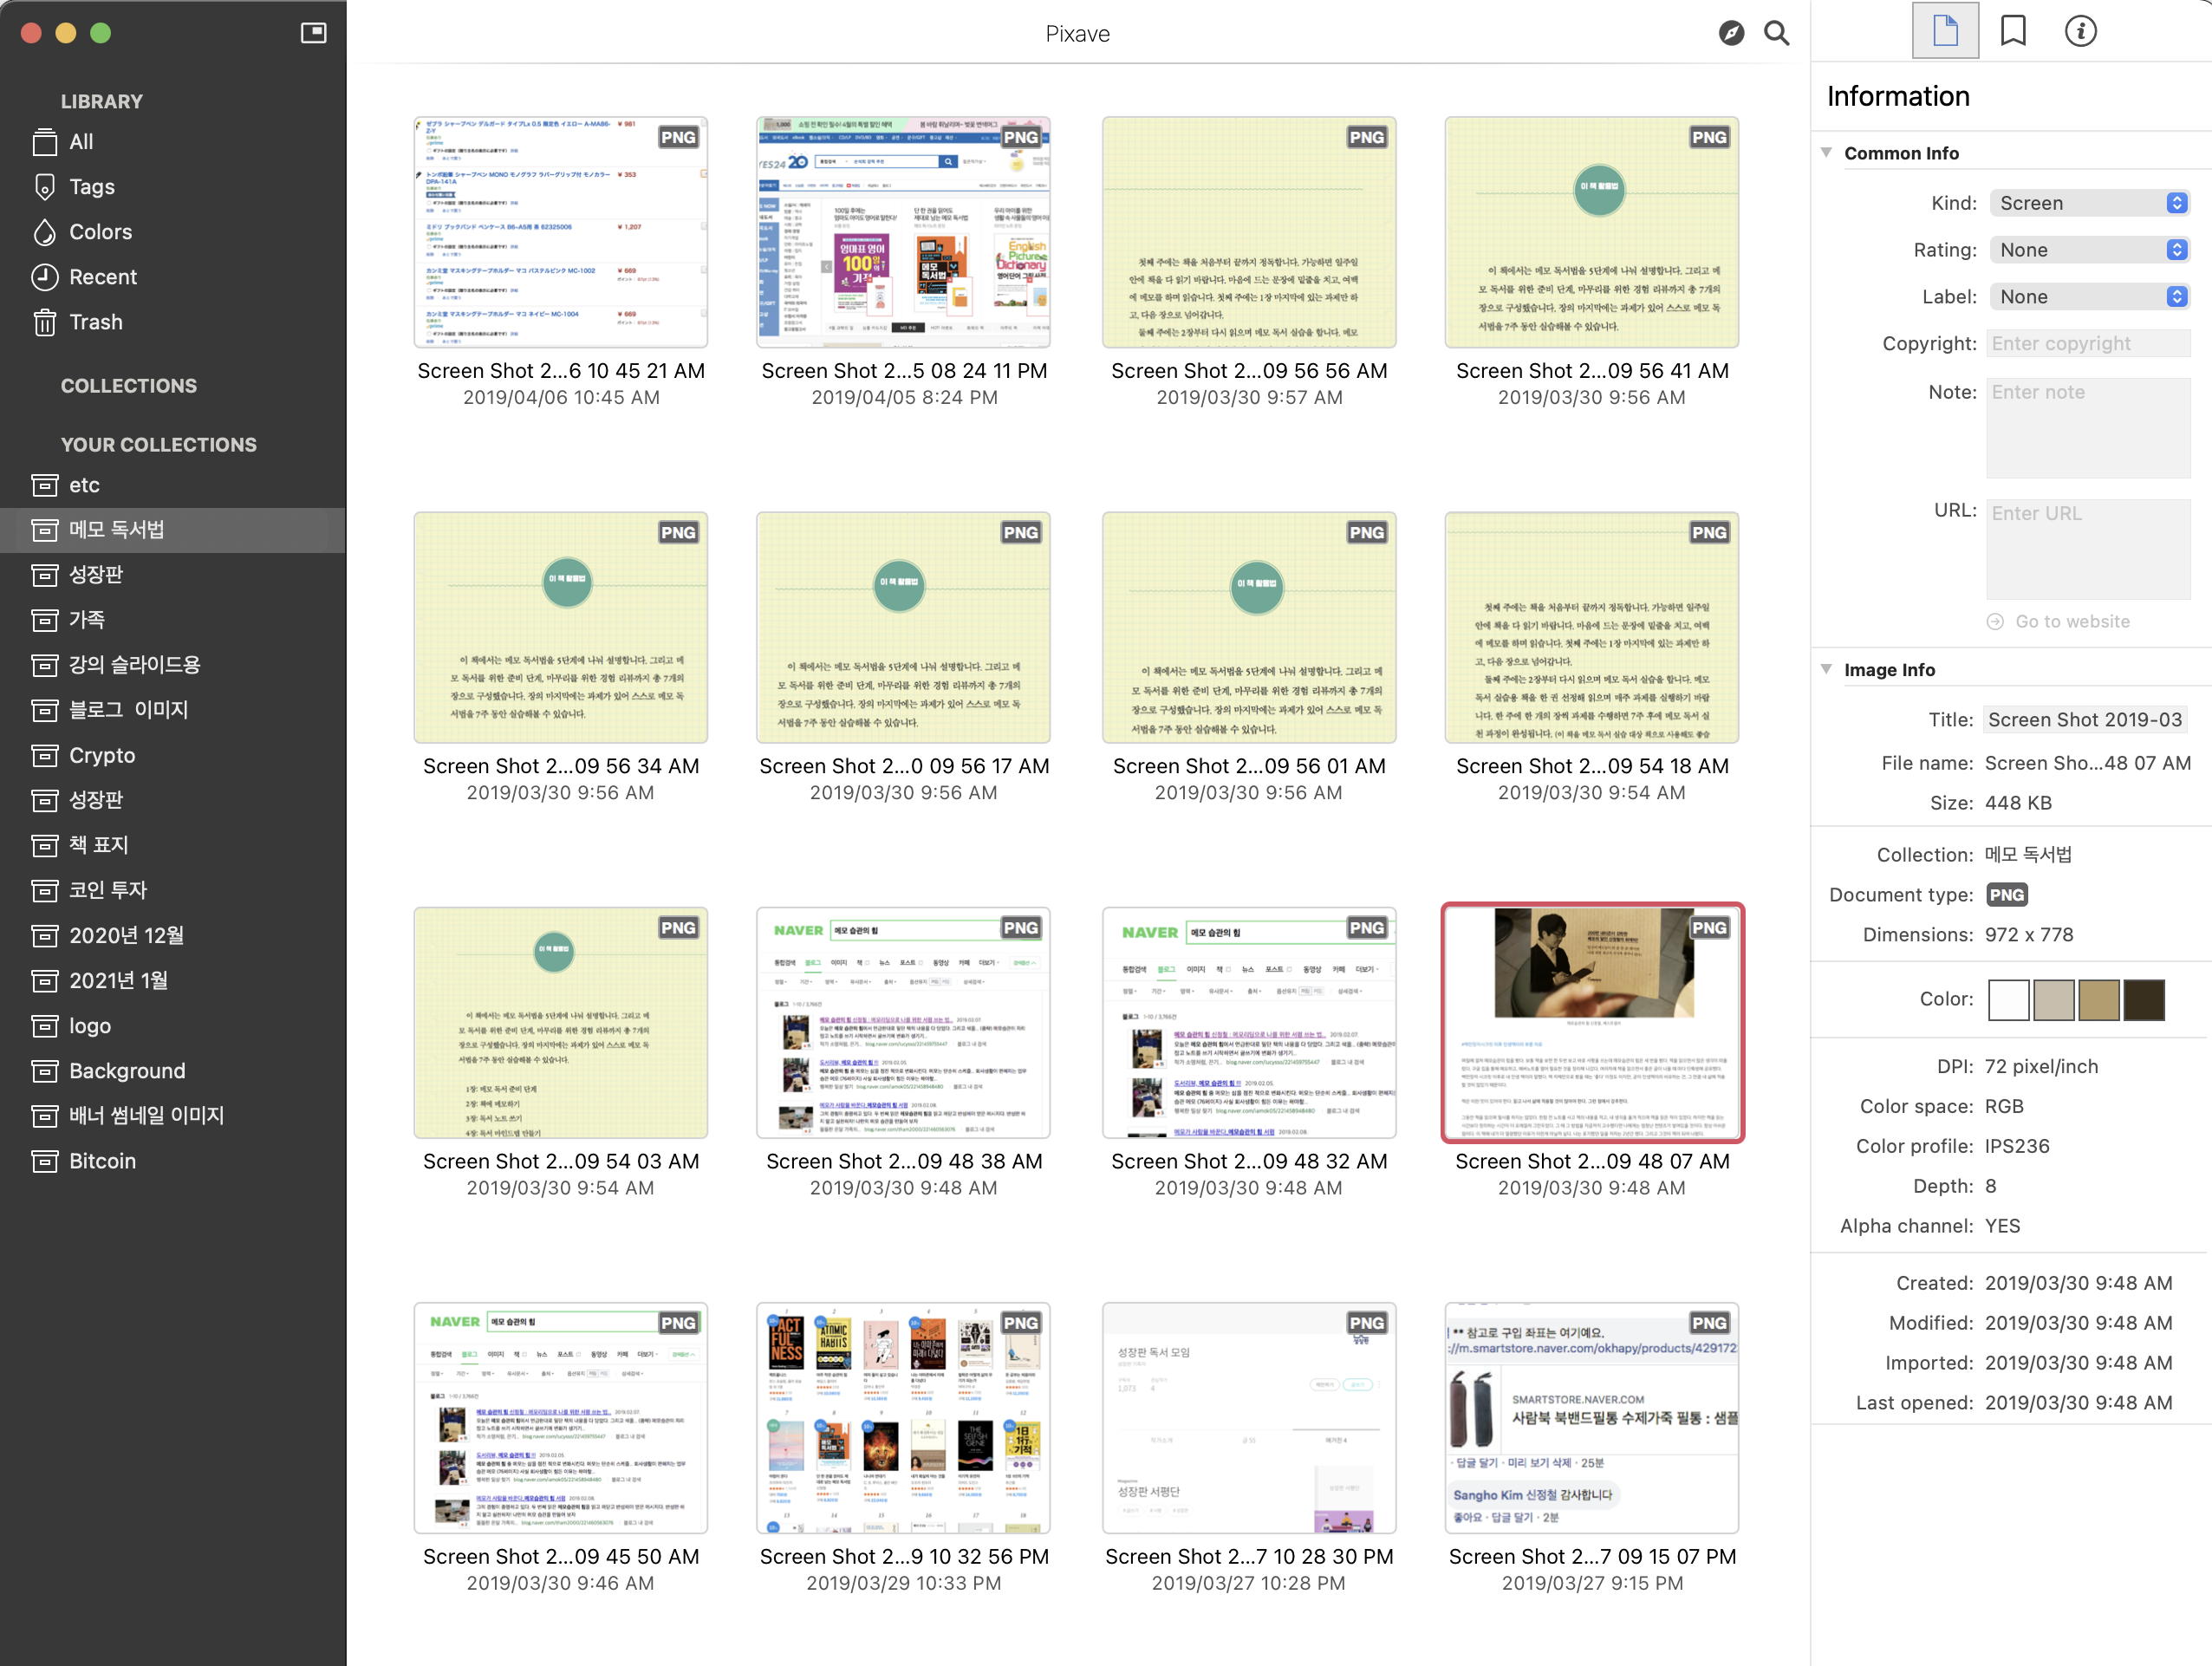Select the Crypto collection
This screenshot has width=2212, height=1666.
[101, 755]
